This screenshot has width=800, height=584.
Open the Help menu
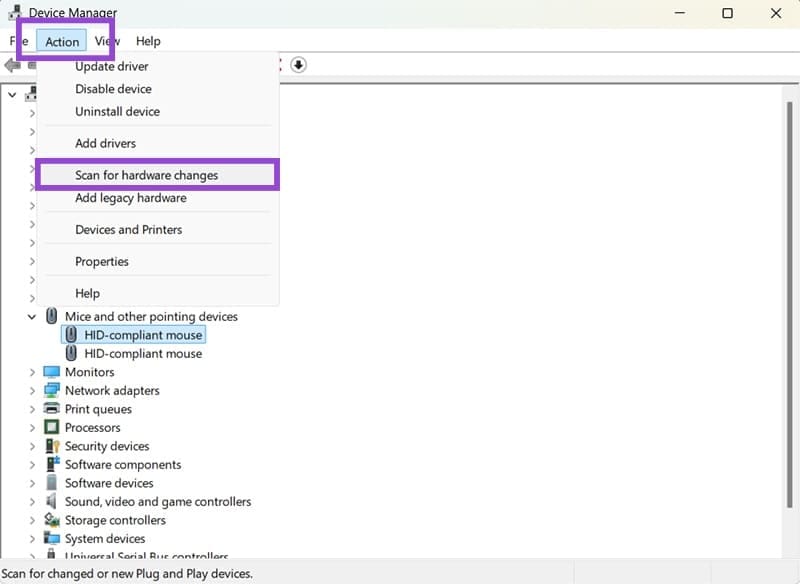pos(148,41)
